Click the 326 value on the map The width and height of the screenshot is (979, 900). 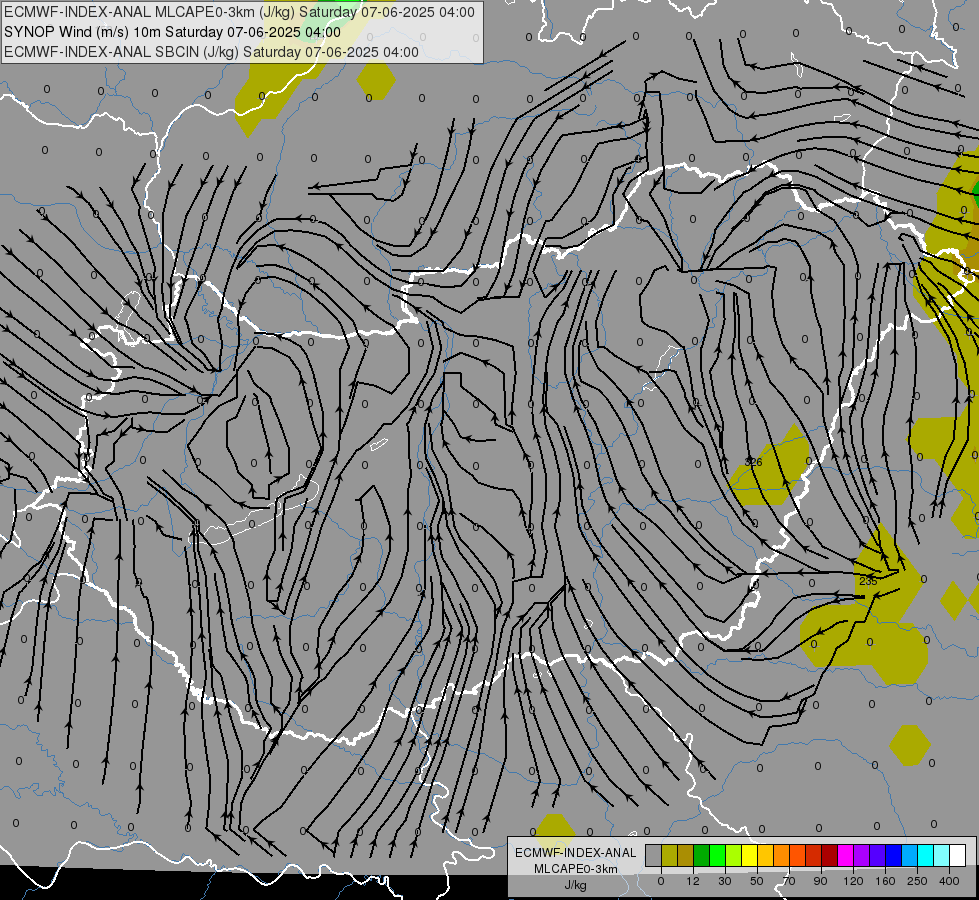click(x=754, y=462)
